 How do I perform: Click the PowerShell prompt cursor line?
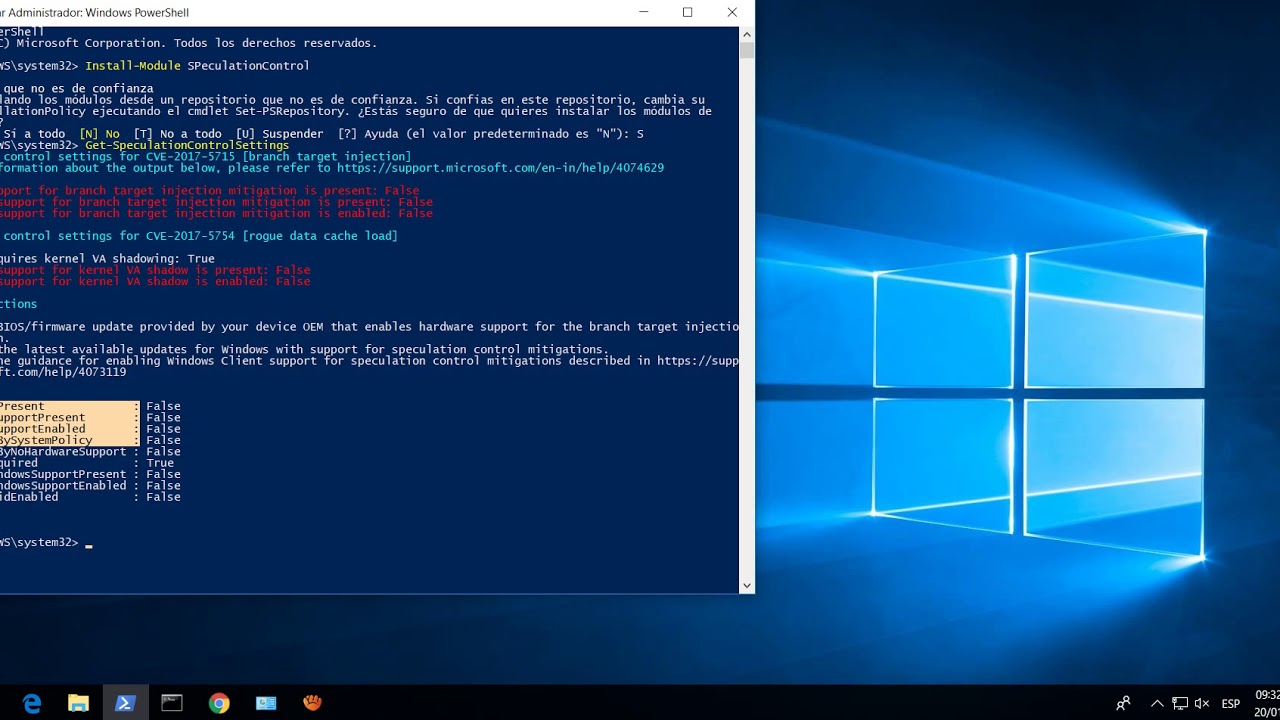(46, 542)
